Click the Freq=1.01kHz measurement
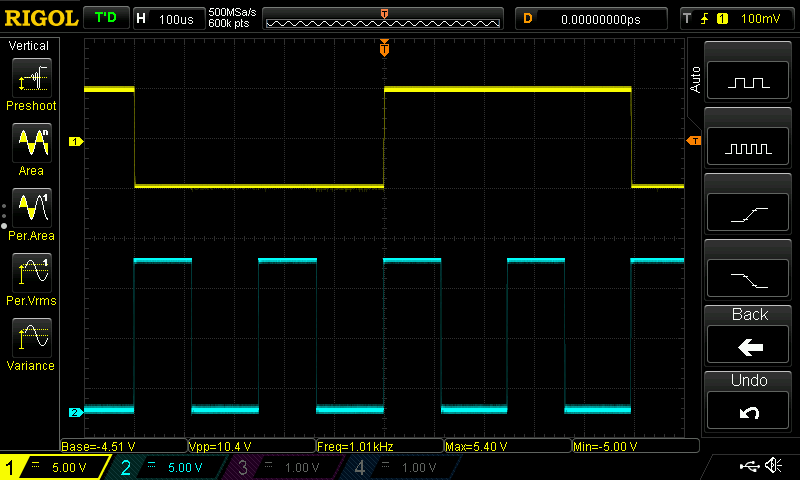Image resolution: width=800 pixels, height=480 pixels. pos(380,446)
